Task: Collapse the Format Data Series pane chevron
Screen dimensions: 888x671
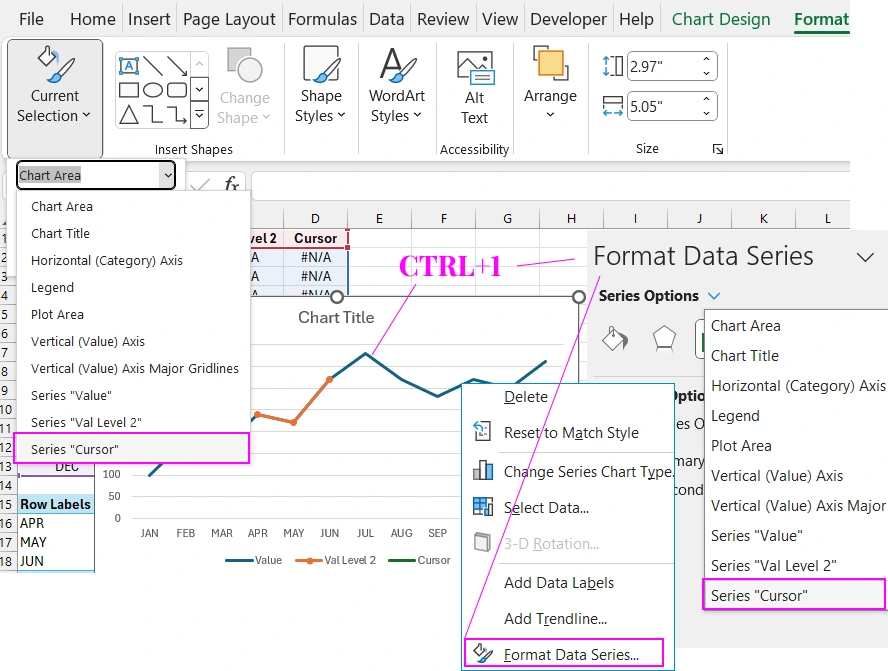Action: tap(866, 257)
